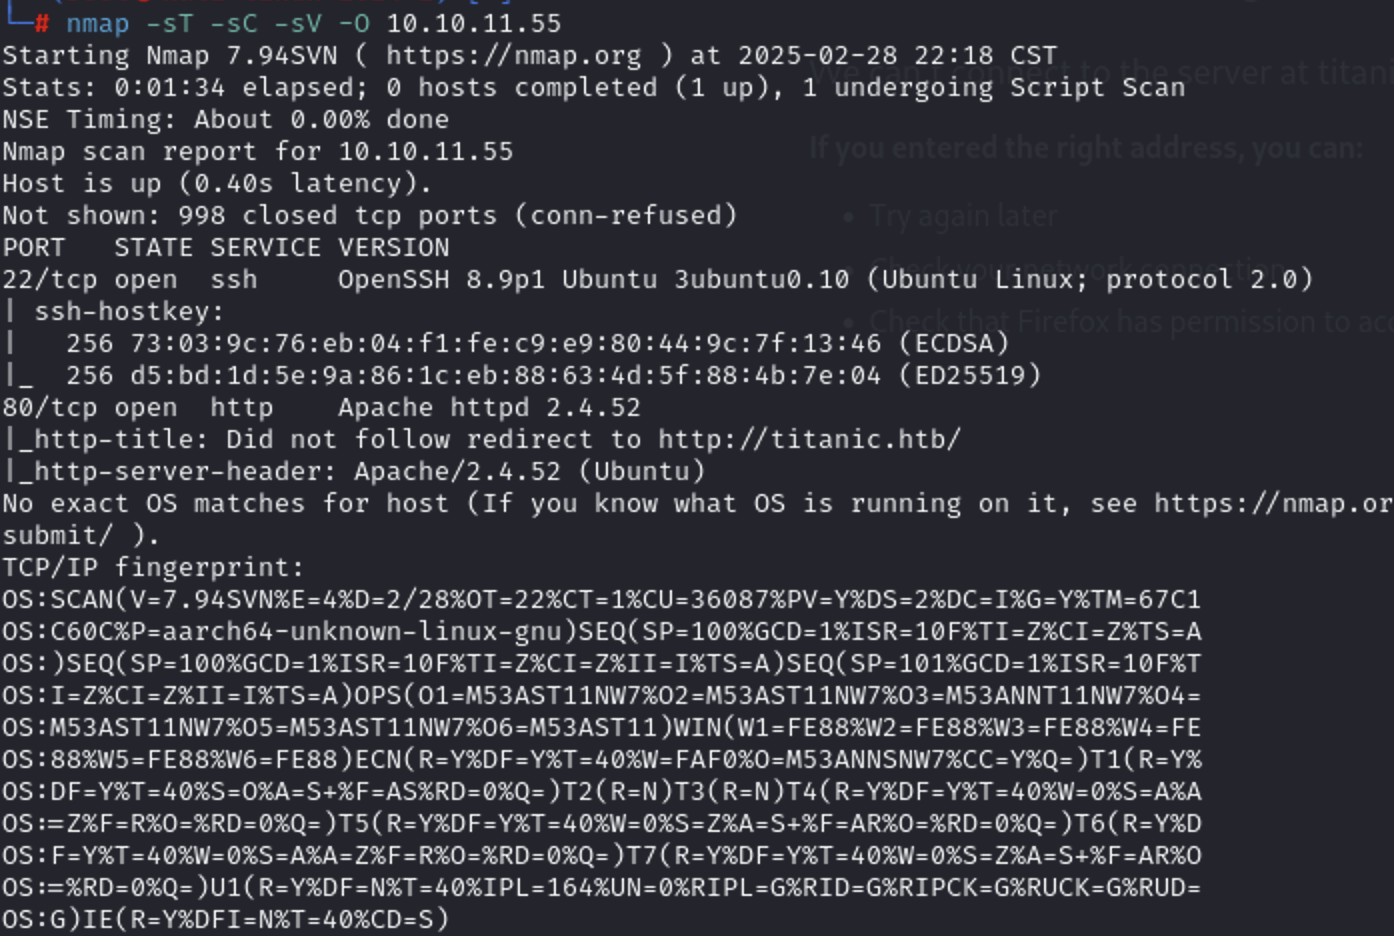Click the PORT STATE SERVICE VERSION header row
This screenshot has height=936, width=1394.
pyautogui.click(x=226, y=248)
